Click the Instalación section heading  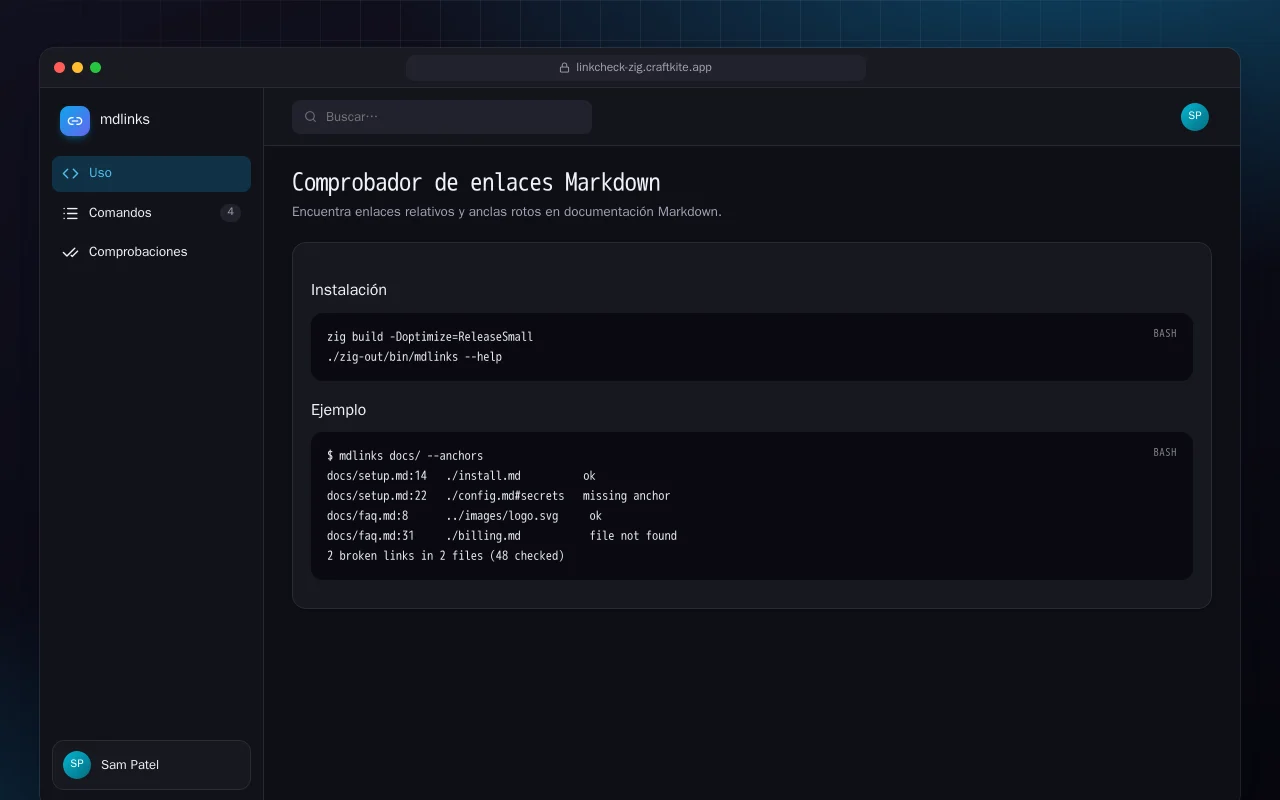point(349,290)
